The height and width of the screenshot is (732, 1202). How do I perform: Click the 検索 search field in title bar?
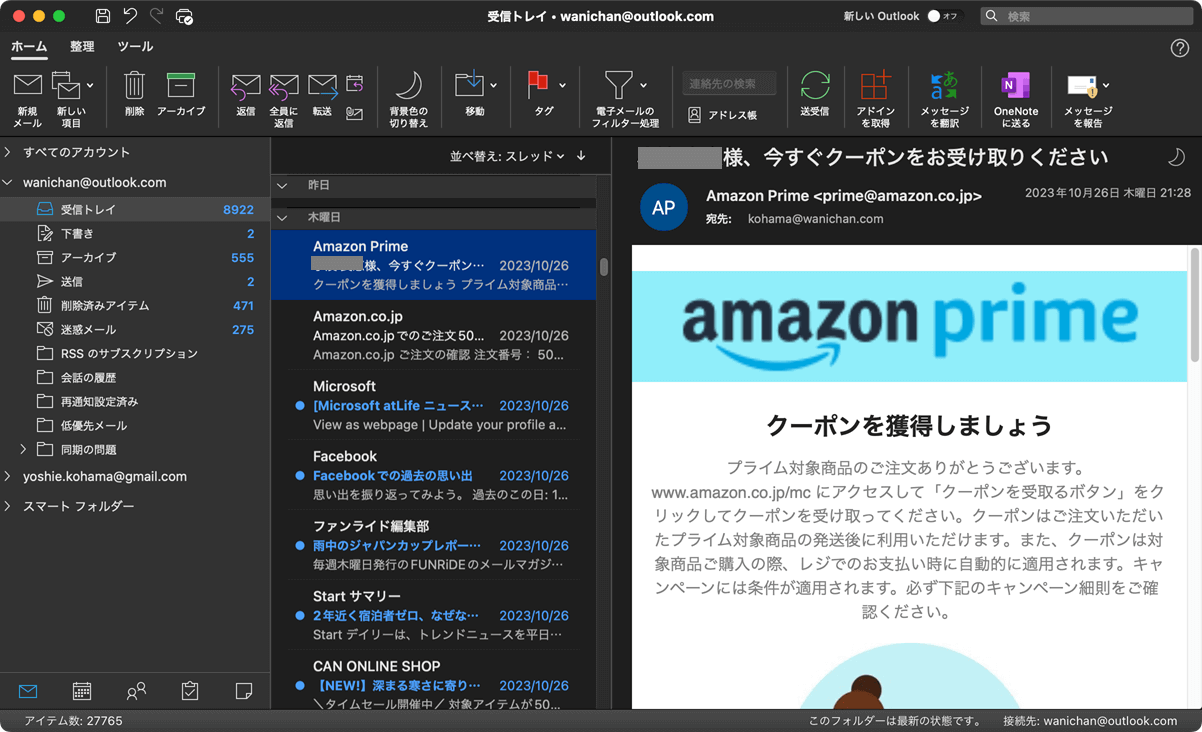tap(1086, 16)
